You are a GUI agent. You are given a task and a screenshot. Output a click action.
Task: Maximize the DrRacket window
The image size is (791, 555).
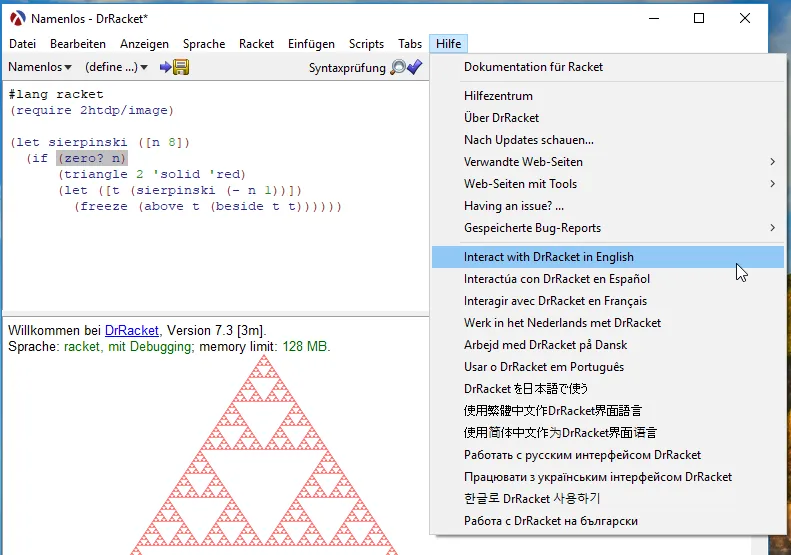coord(699,19)
